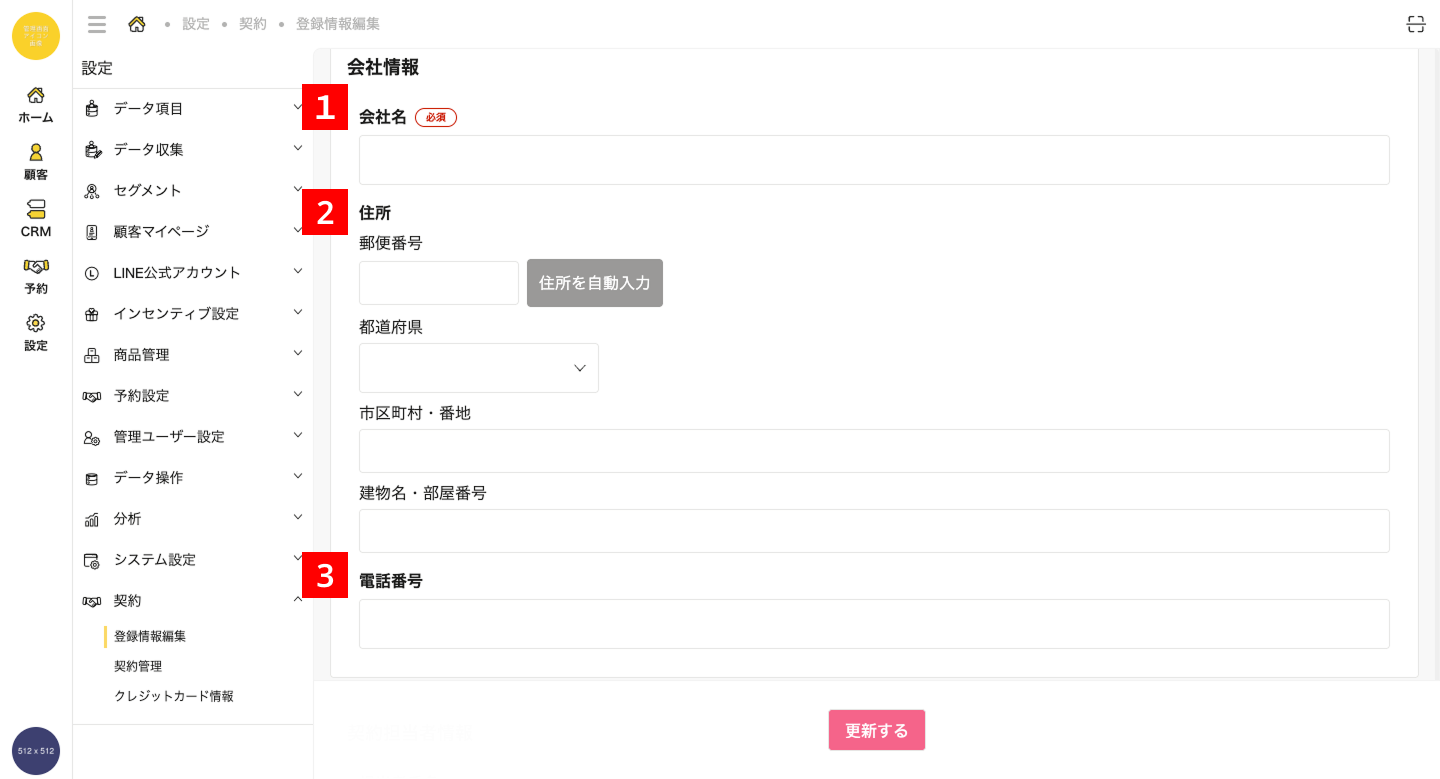Click 住所を自動入力 button
This screenshot has height=779, width=1440.
coord(595,283)
